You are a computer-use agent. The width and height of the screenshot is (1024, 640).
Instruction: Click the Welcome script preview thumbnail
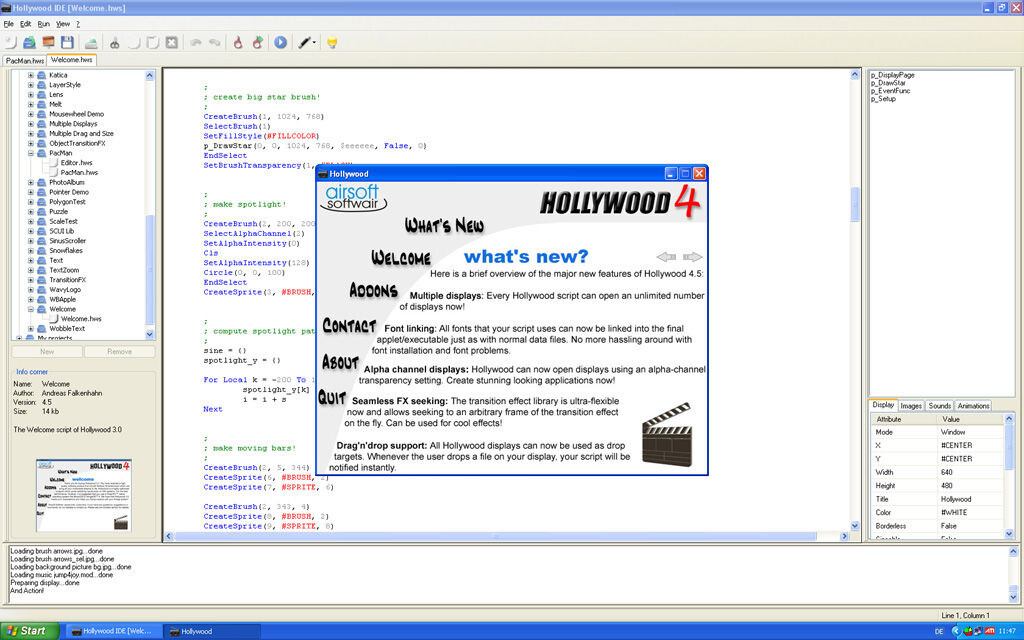click(x=84, y=494)
